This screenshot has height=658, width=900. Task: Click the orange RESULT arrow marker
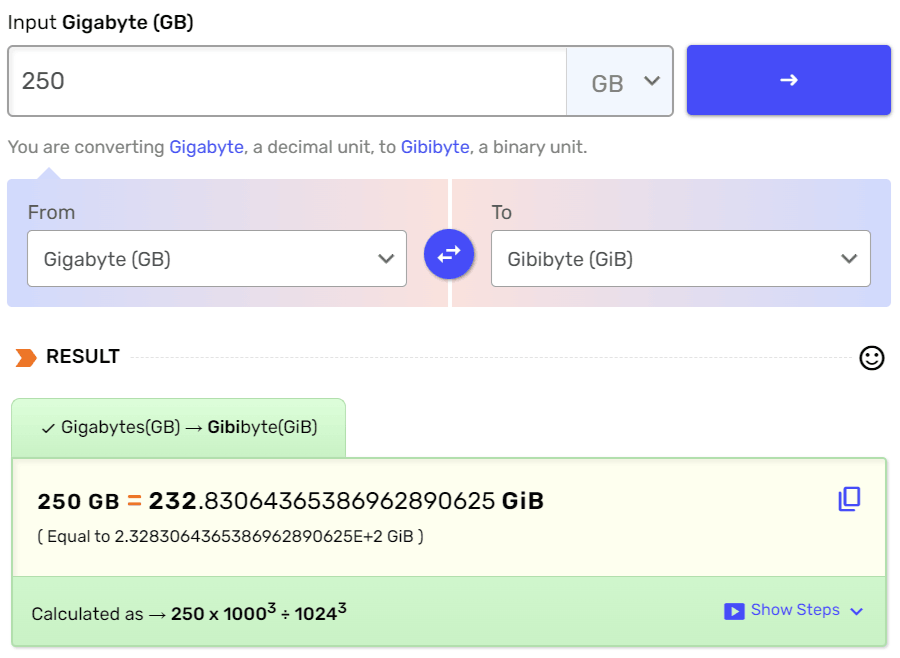tap(26, 358)
